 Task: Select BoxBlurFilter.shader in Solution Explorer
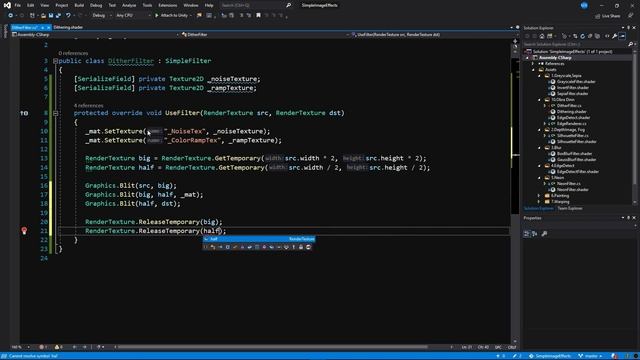click(574, 154)
